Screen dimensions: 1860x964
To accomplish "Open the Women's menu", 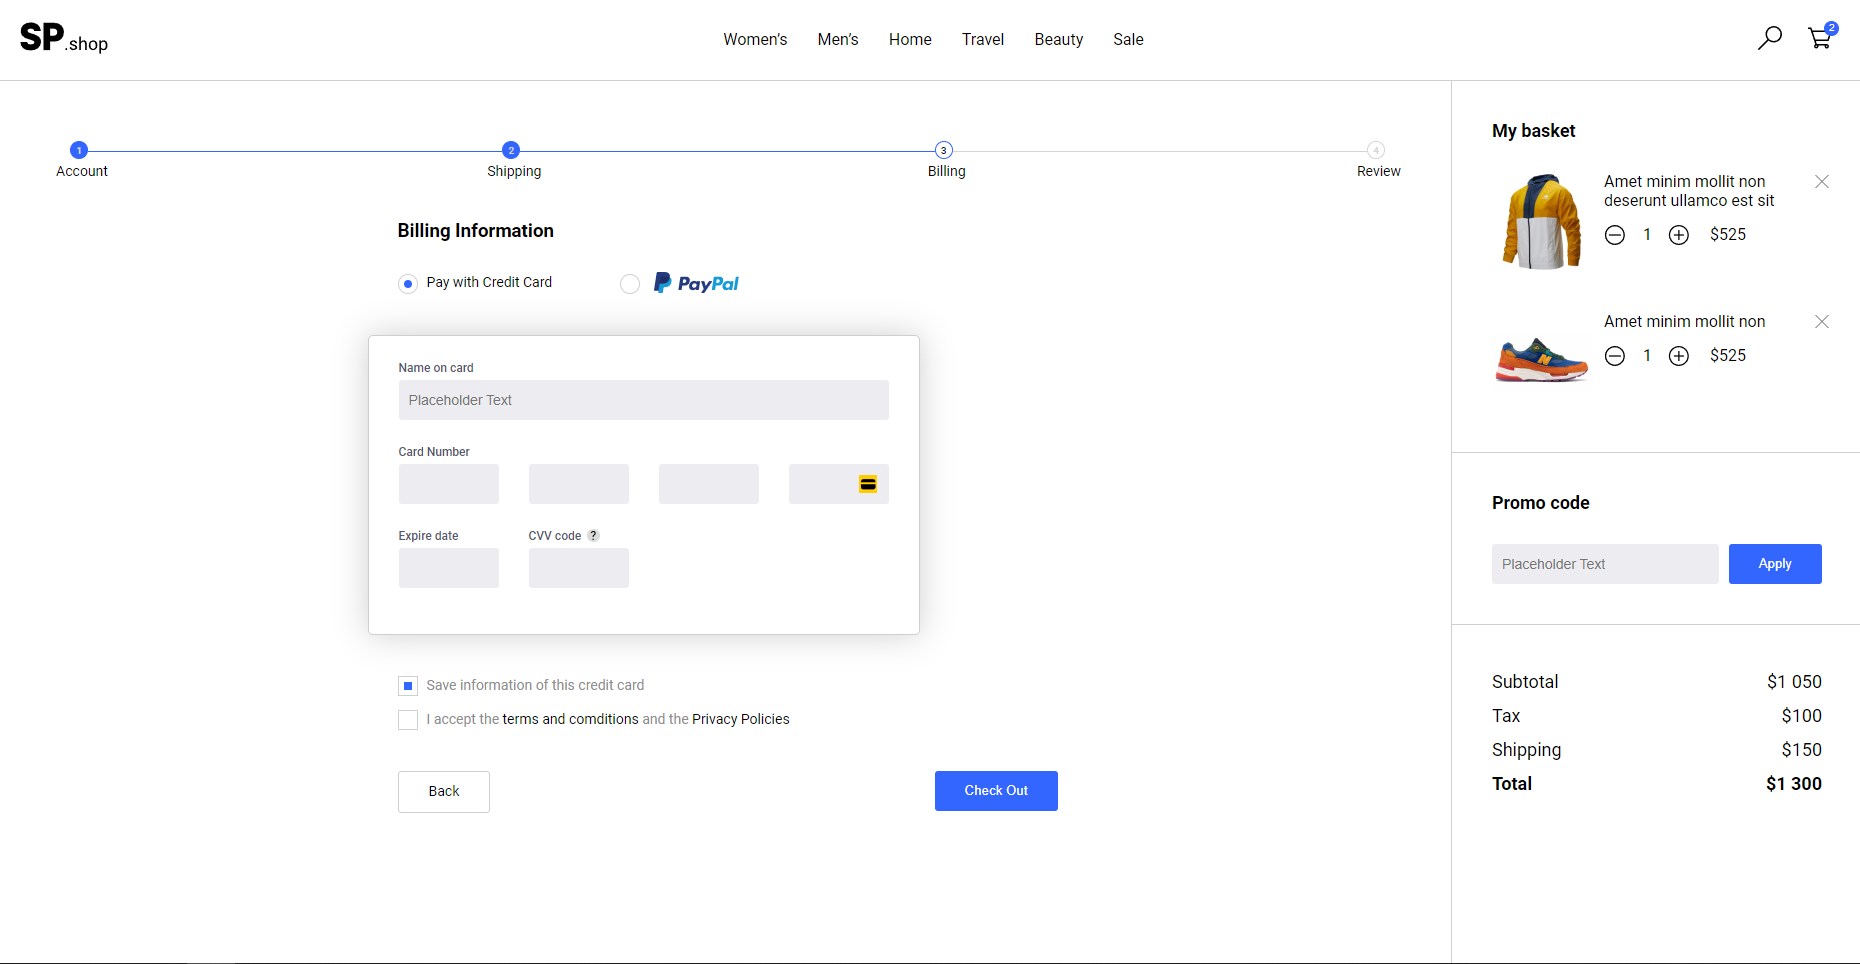I will pos(755,39).
